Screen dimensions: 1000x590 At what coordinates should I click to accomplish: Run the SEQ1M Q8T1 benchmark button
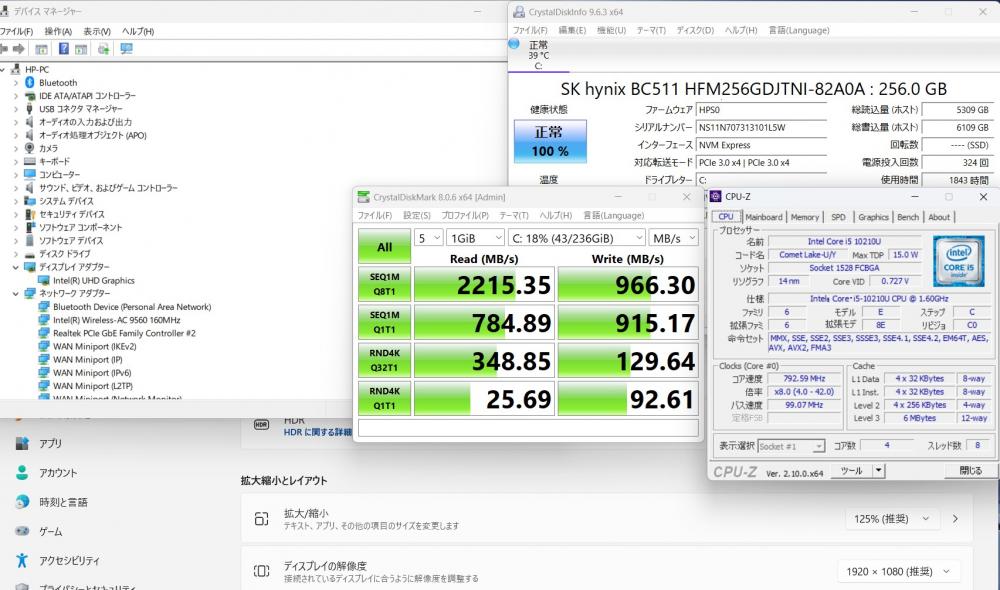[x=385, y=284]
